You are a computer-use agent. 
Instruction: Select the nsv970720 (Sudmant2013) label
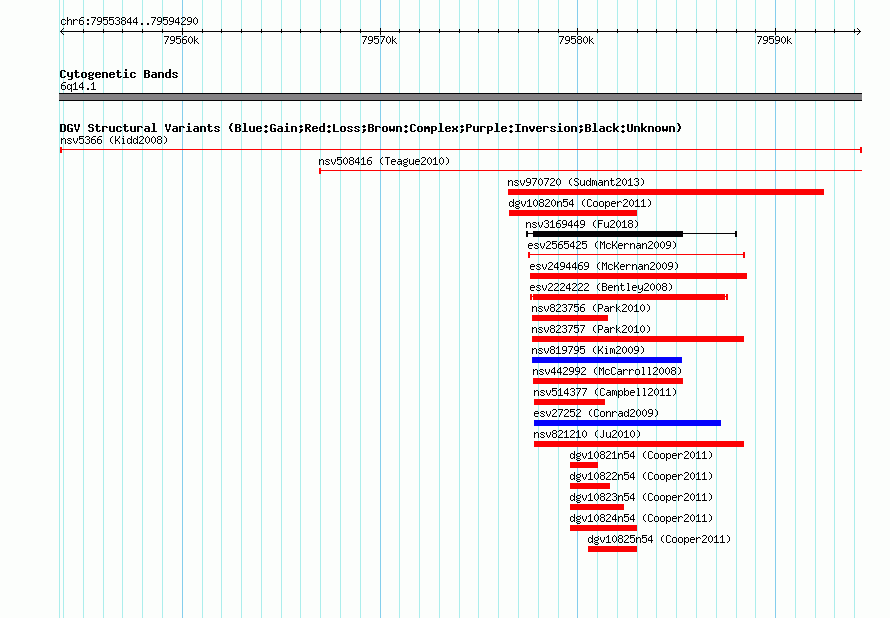click(576, 182)
